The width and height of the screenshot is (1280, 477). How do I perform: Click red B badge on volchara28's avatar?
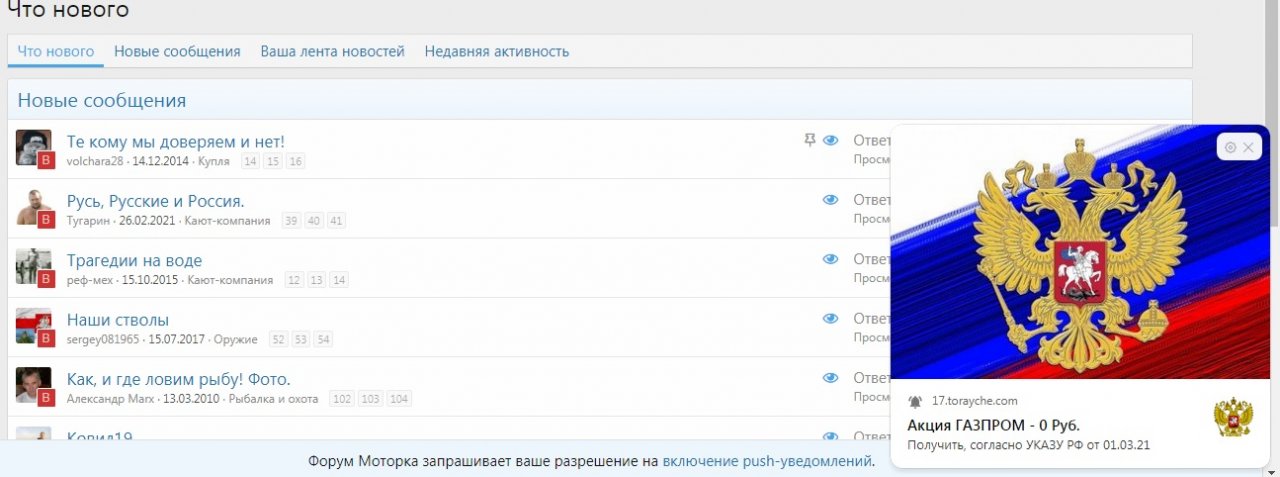45,161
